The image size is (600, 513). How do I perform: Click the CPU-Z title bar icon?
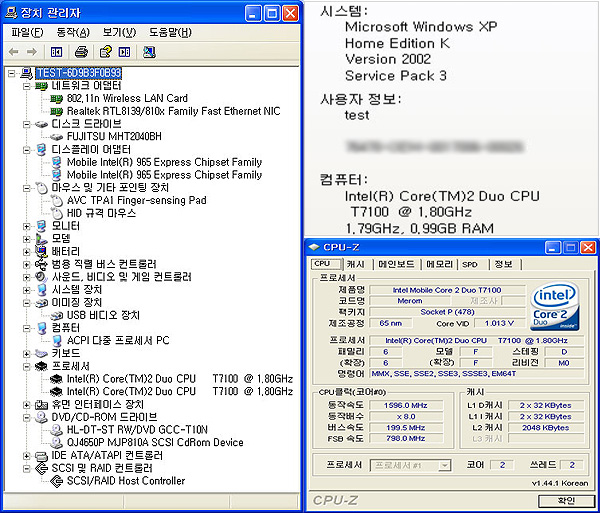(x=314, y=248)
